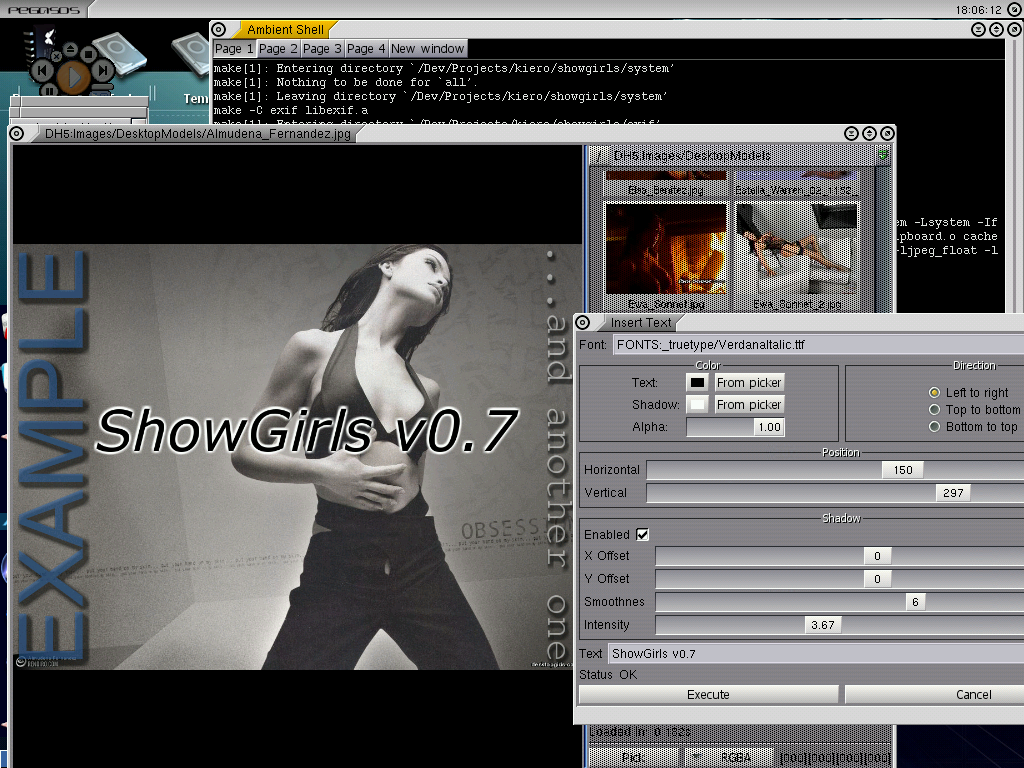The width and height of the screenshot is (1024, 768).
Task: Click the green bookmark icon in thumbnail browser
Action: tap(883, 156)
